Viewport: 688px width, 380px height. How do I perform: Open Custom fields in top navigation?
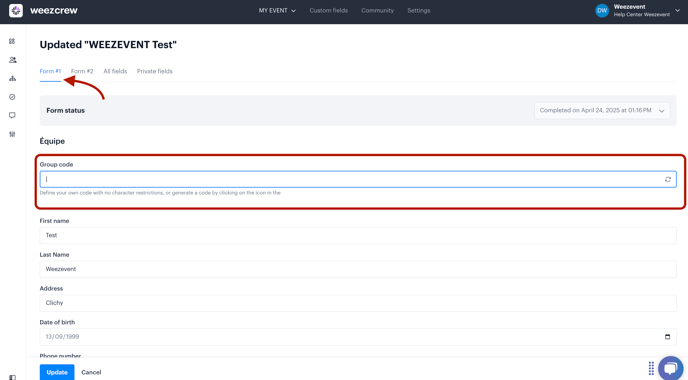[x=329, y=11]
